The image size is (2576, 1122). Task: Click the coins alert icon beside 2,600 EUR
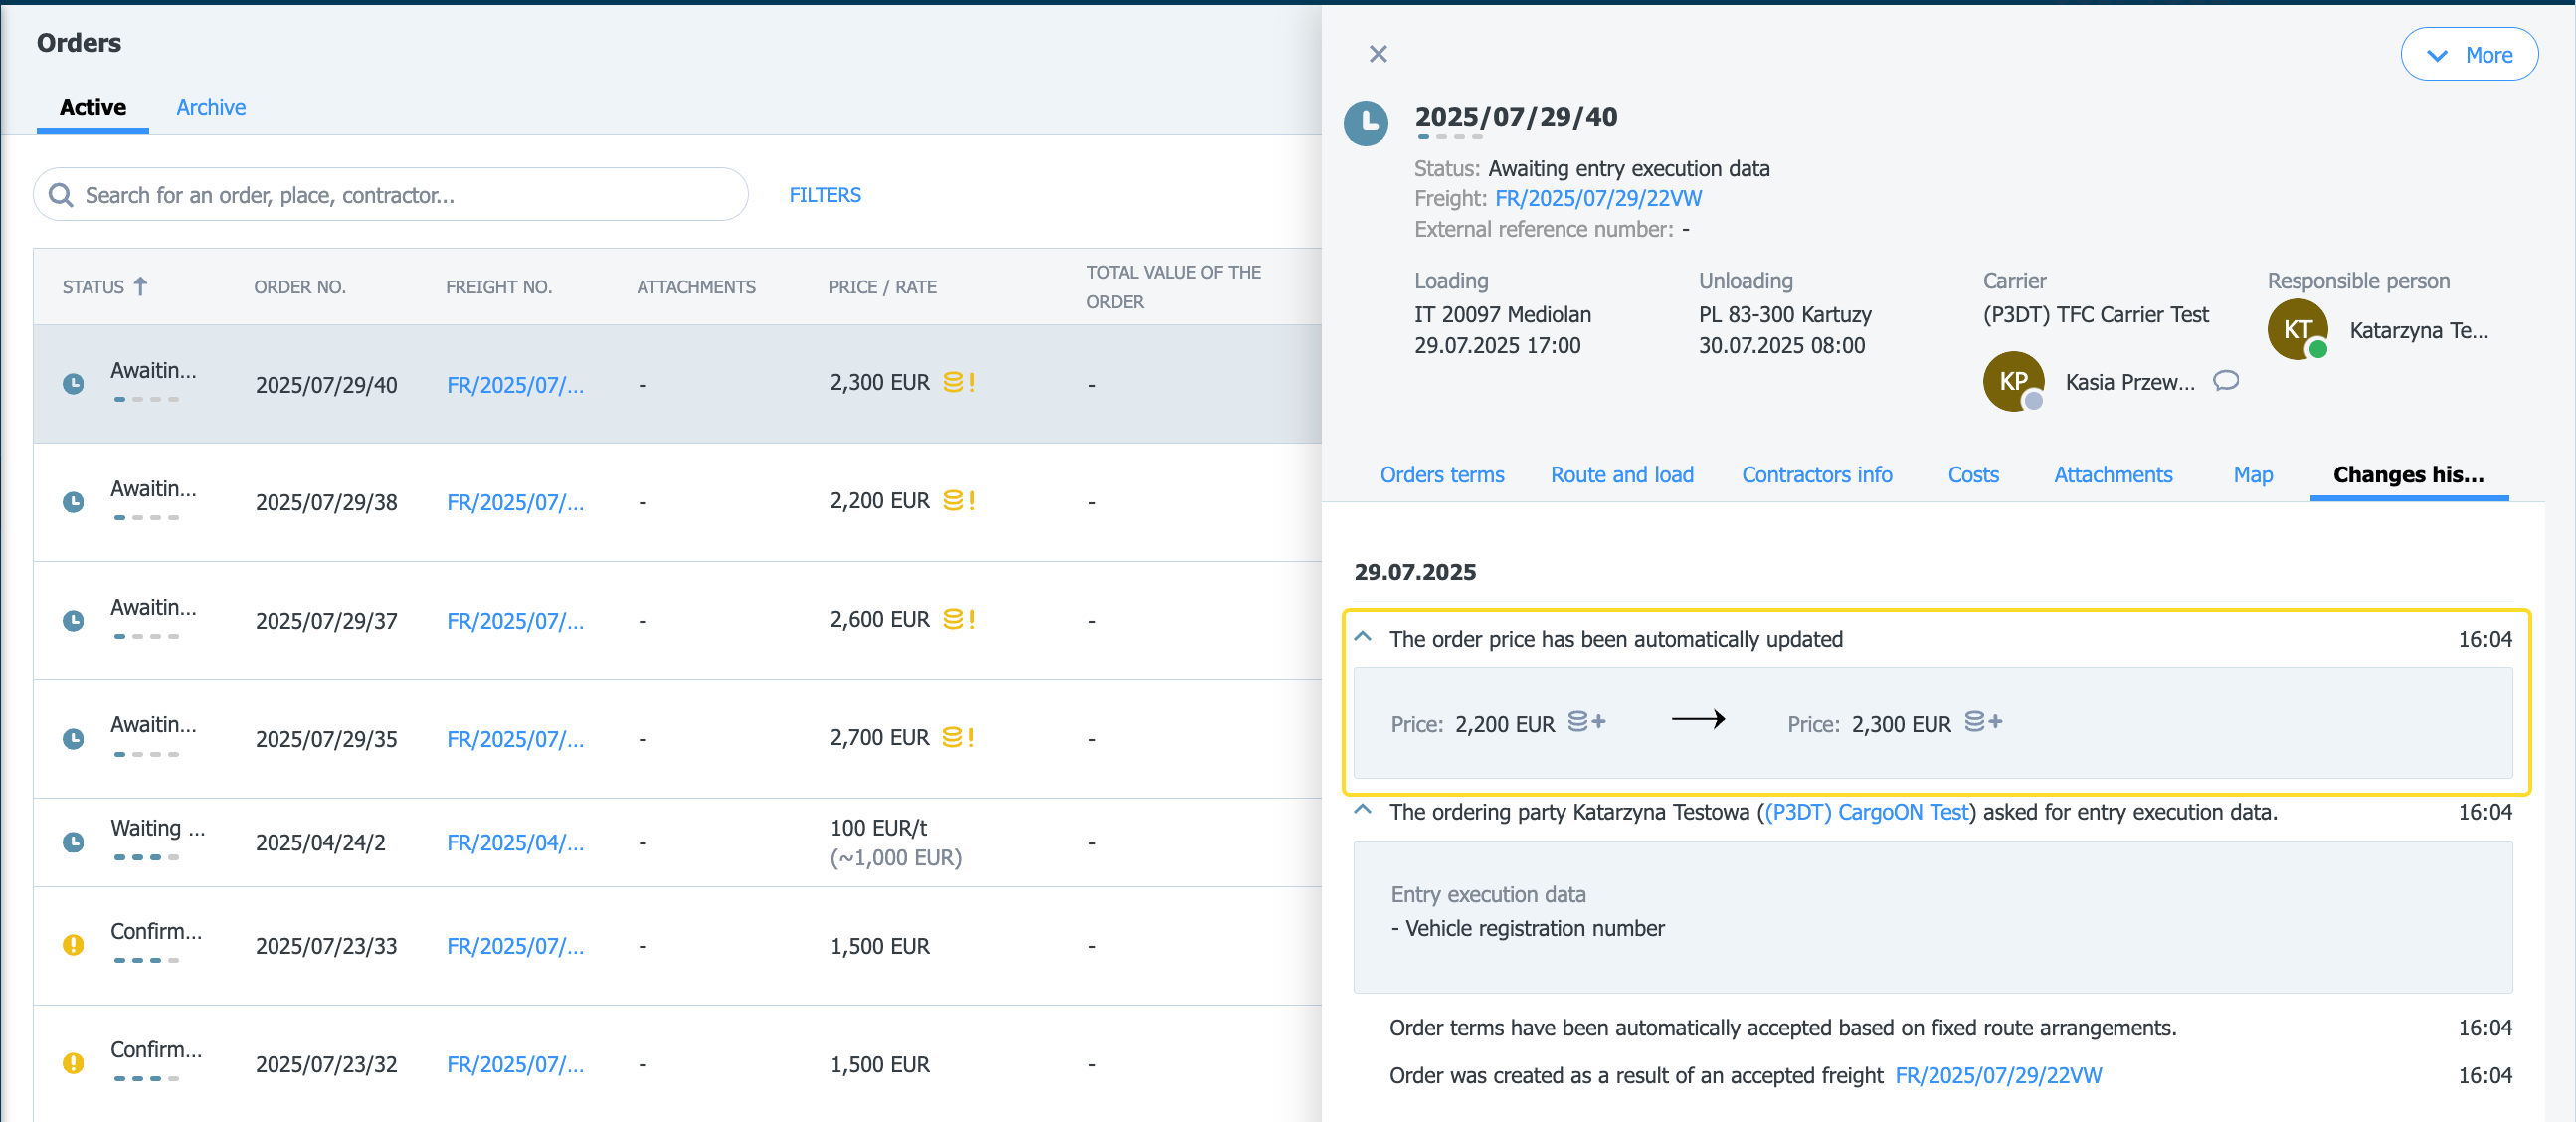coord(958,619)
